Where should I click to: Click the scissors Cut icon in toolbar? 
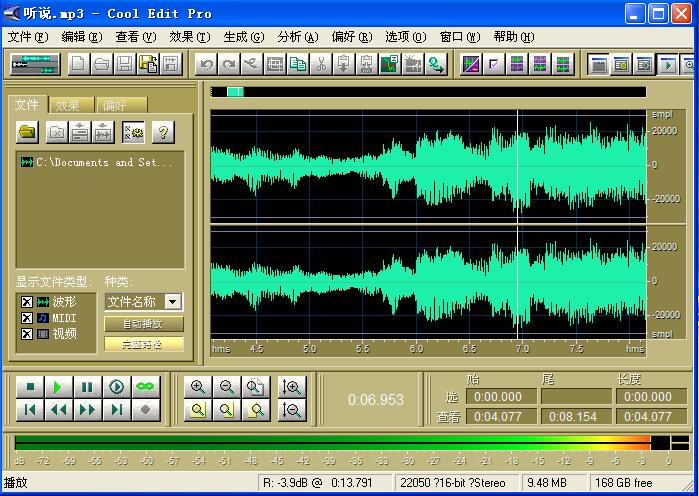click(x=321, y=65)
